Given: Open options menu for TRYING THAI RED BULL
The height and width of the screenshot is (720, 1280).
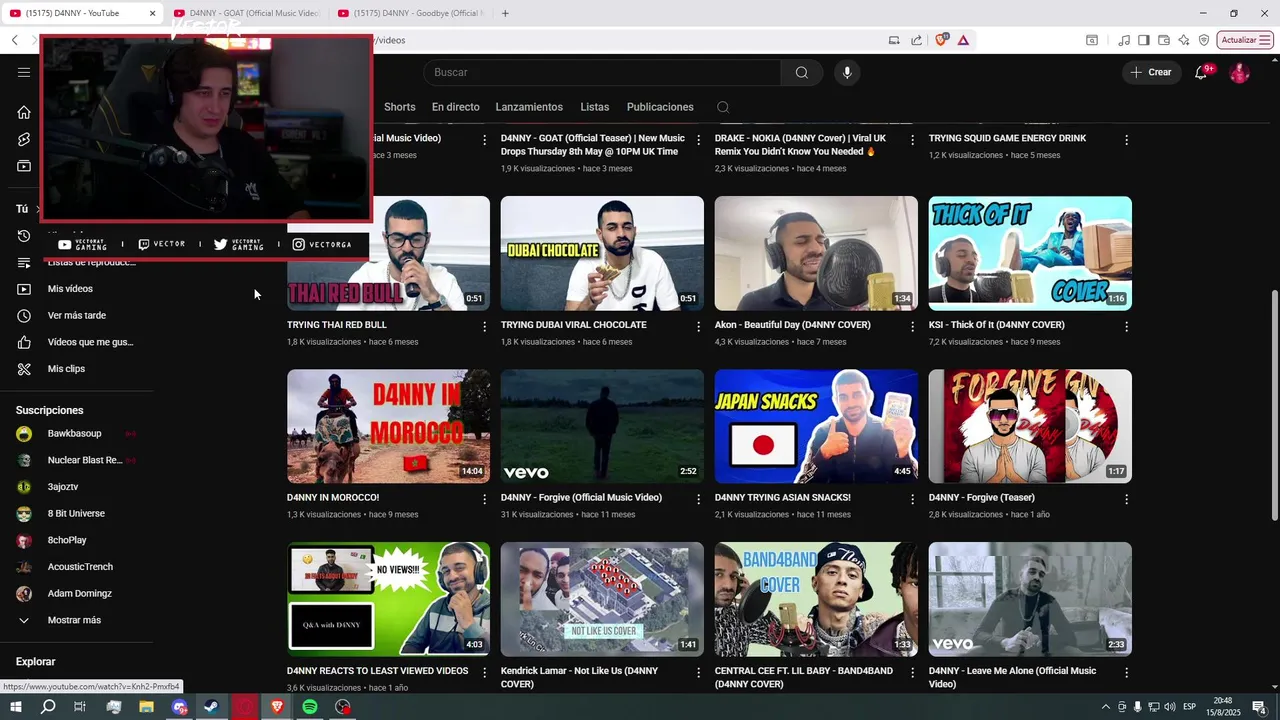Looking at the screenshot, I should 485,326.
